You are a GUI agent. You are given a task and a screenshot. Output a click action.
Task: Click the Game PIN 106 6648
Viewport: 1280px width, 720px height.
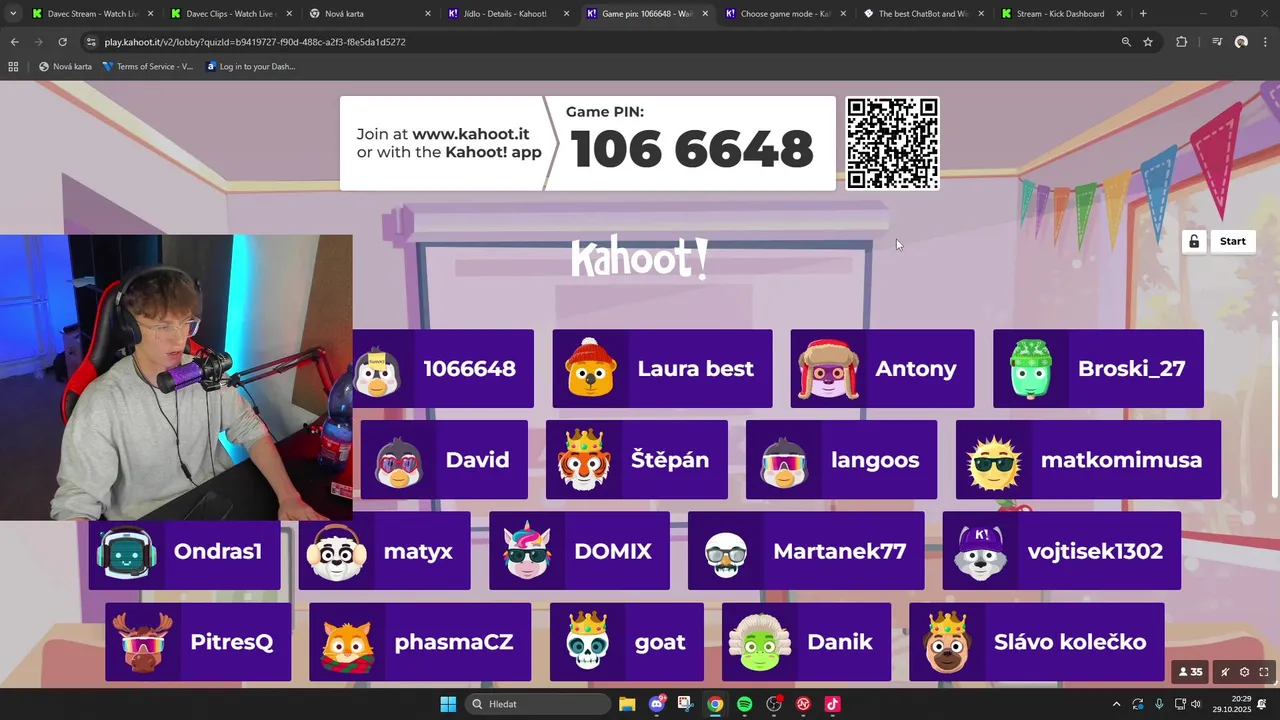click(x=692, y=149)
